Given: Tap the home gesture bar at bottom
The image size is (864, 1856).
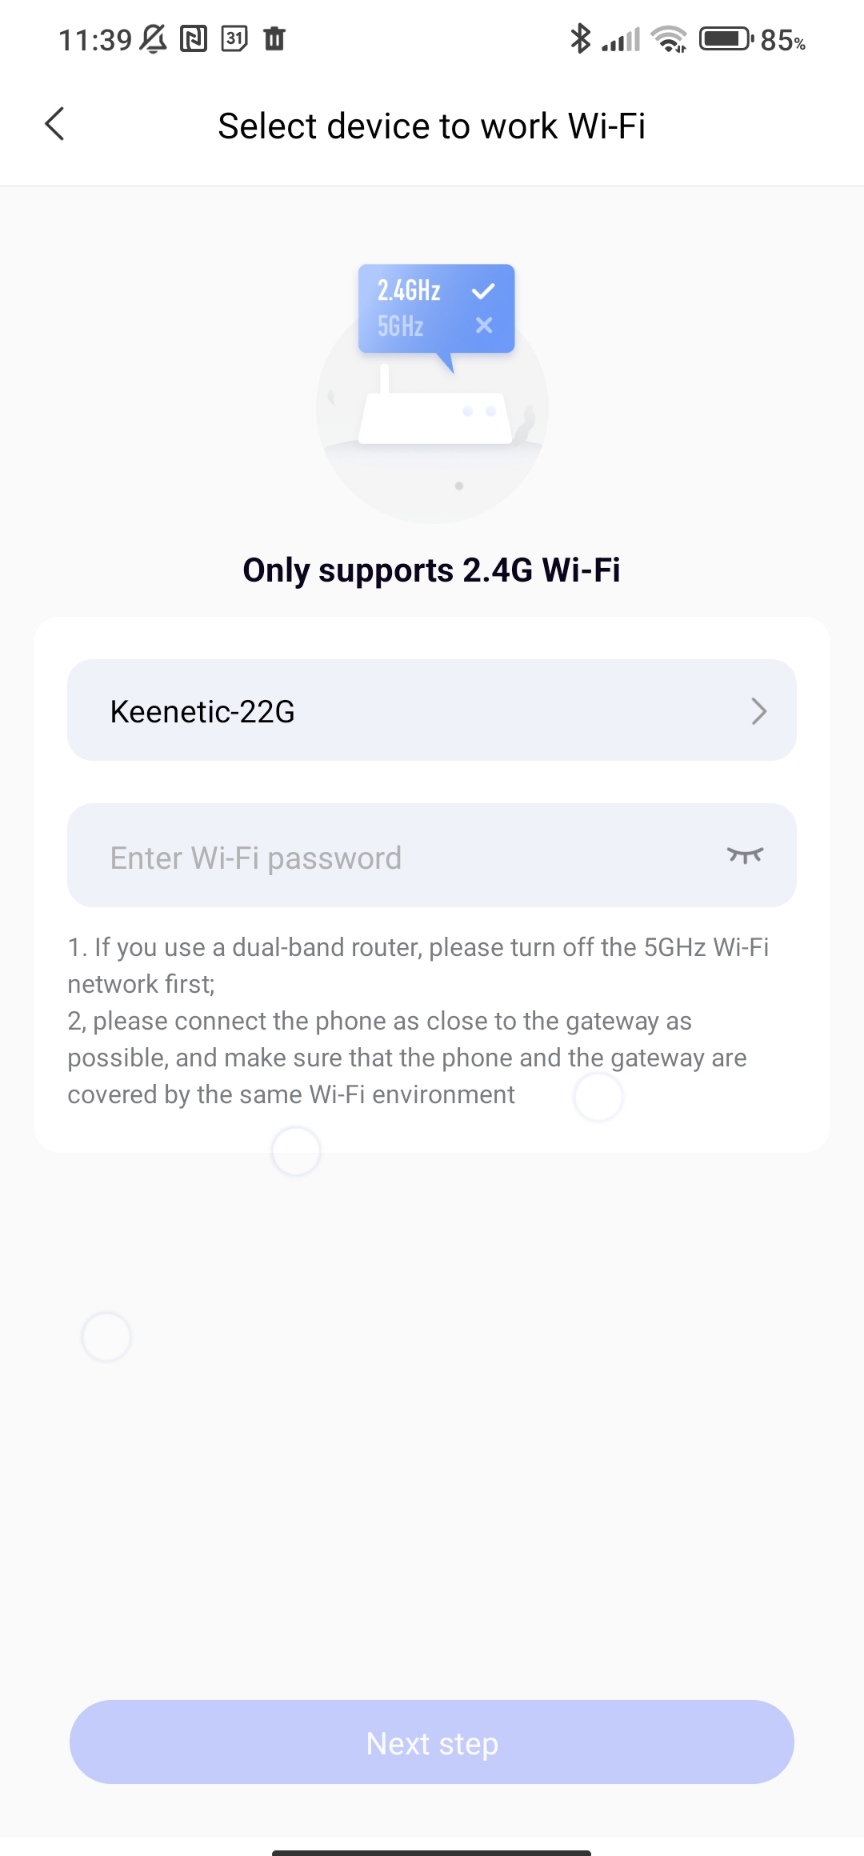Looking at the screenshot, I should pos(432,1851).
